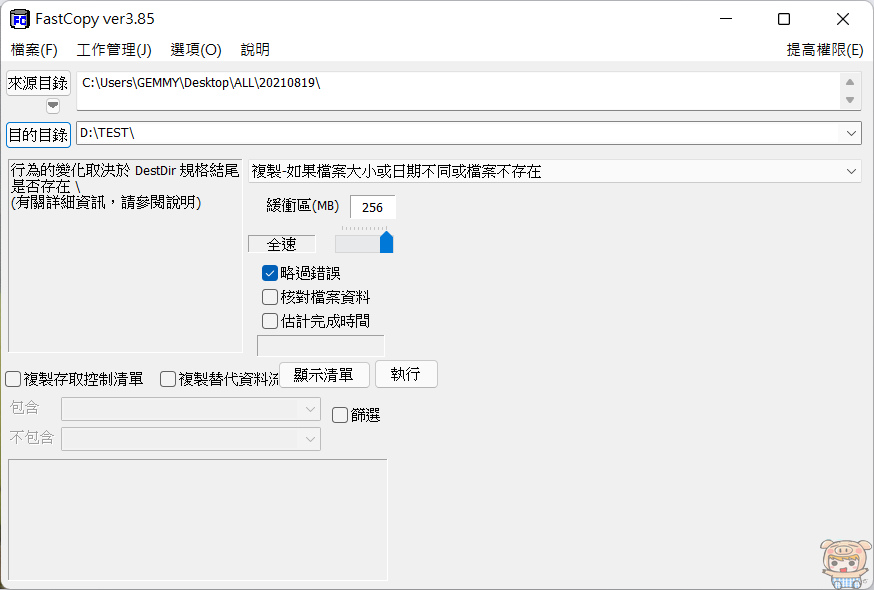
Task: Click 提高權限(E) to elevate privileges
Action: point(824,50)
